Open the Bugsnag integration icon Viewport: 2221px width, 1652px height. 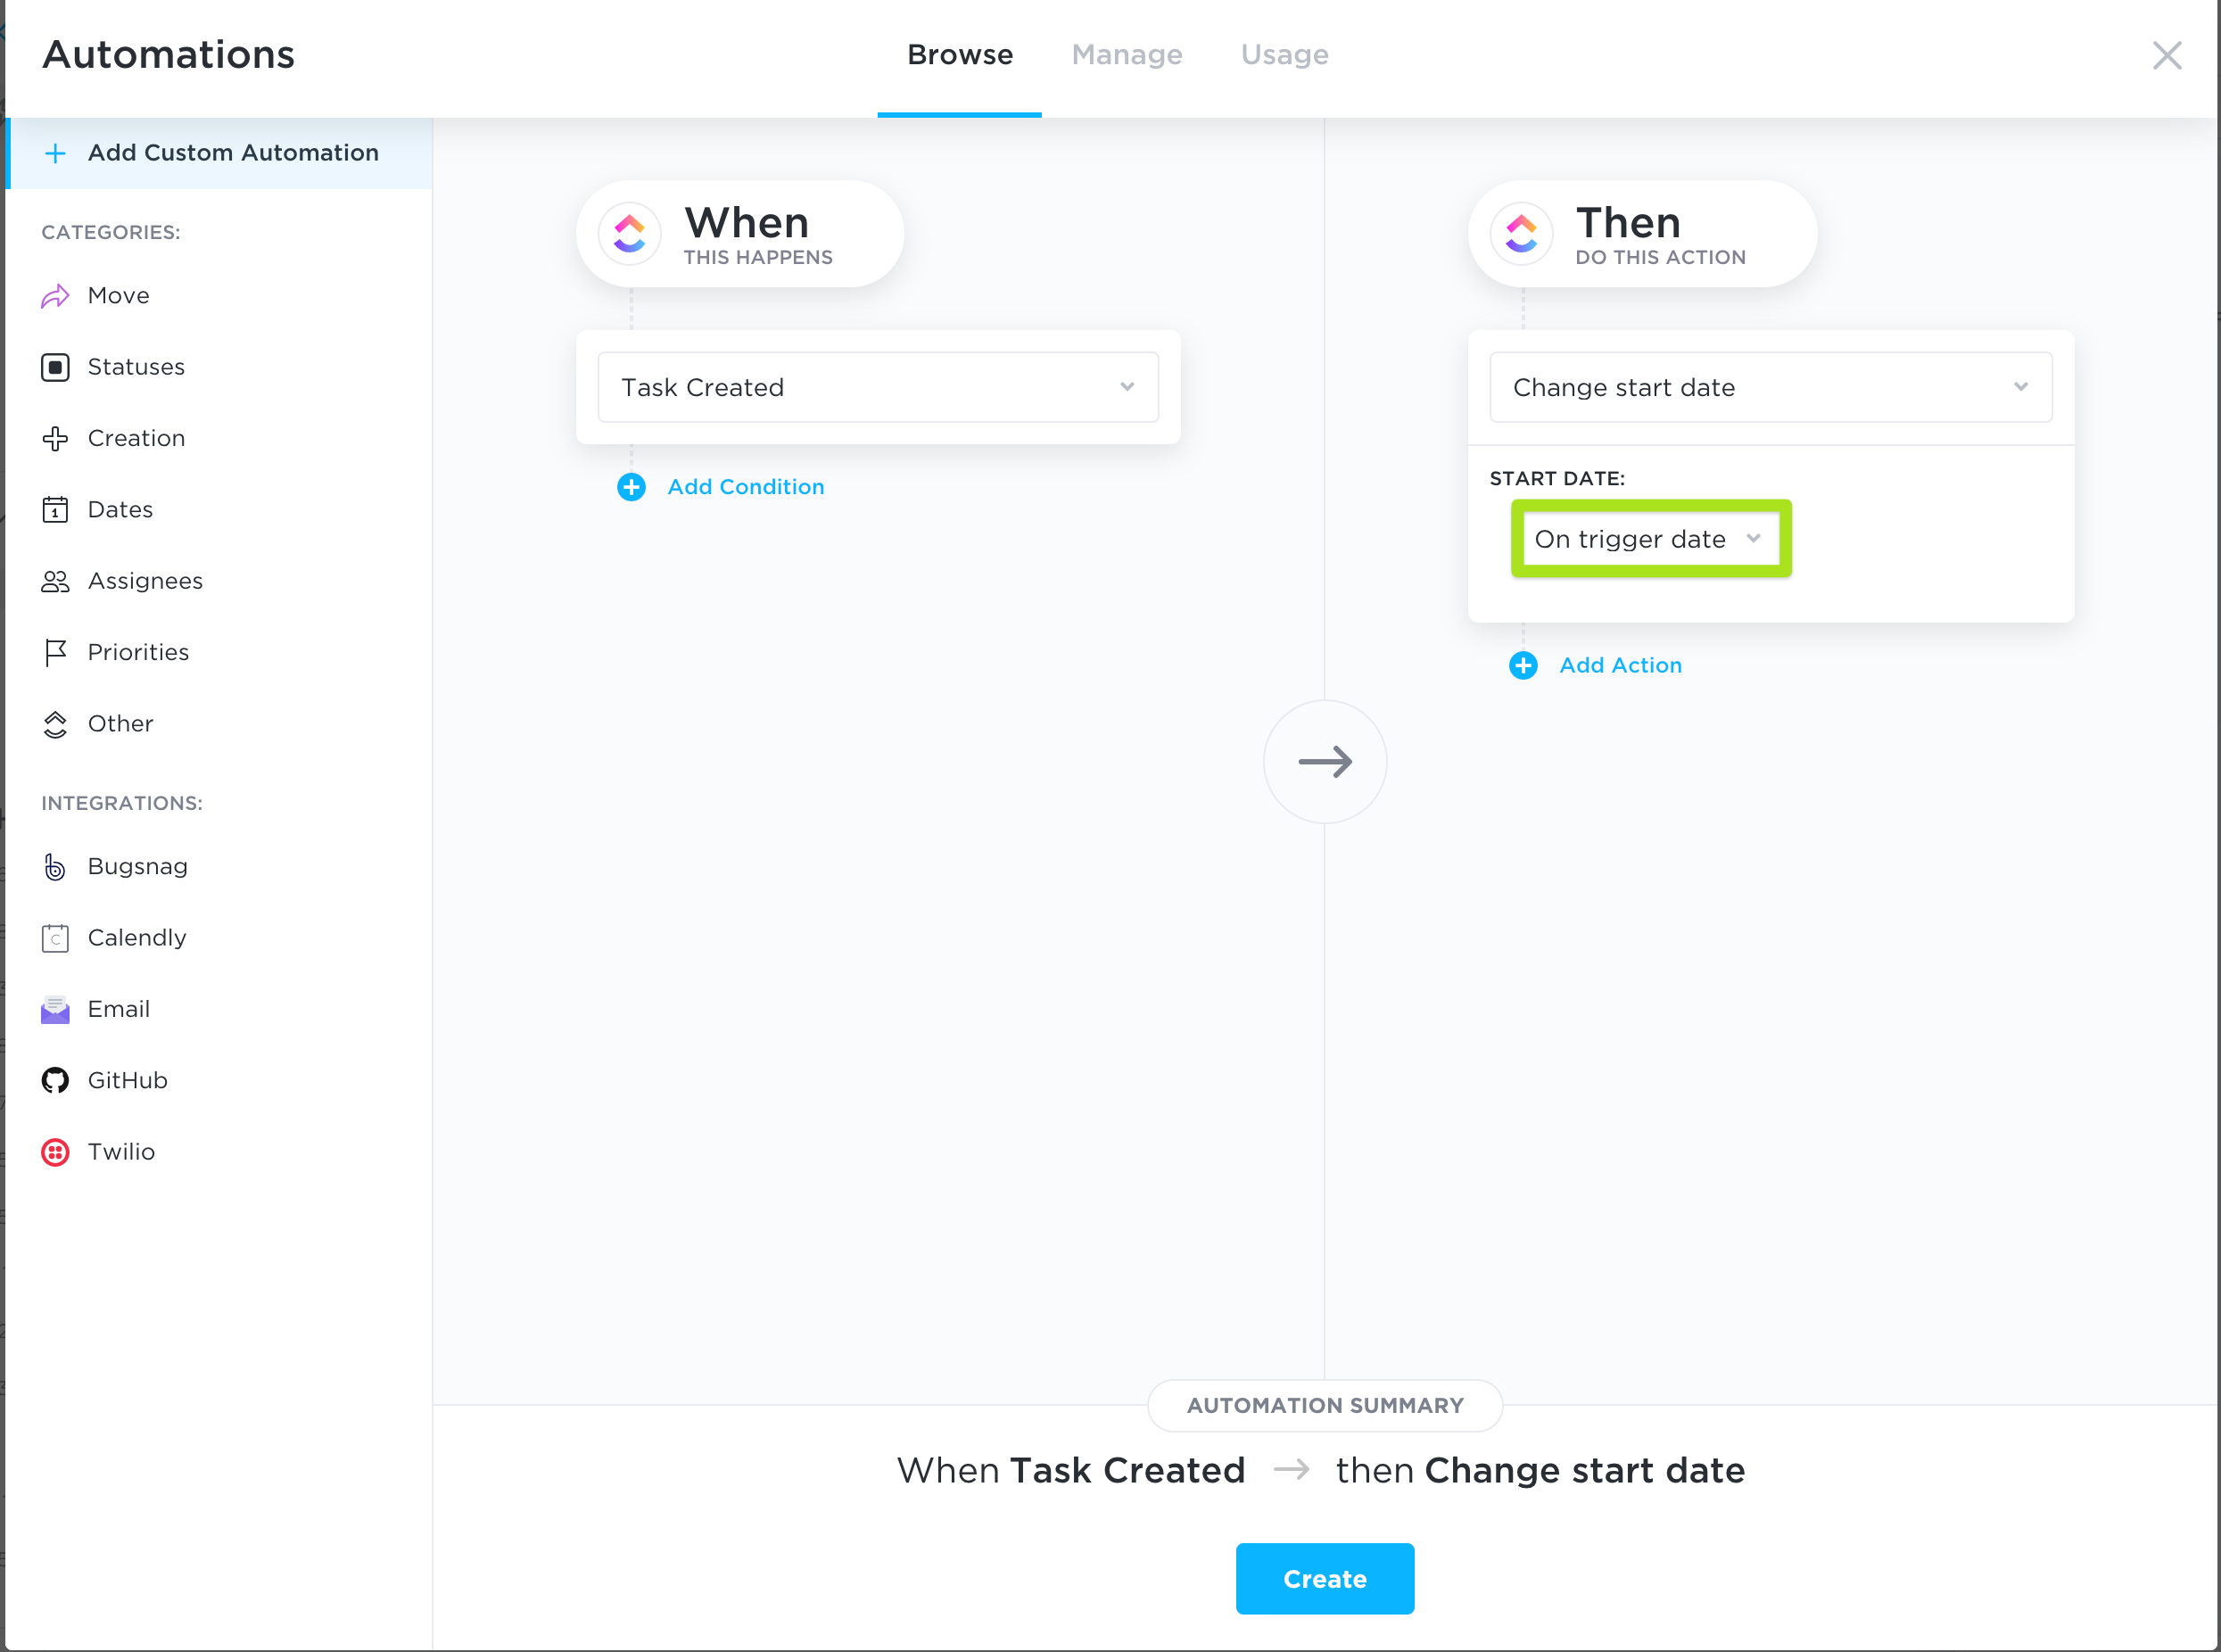tap(55, 867)
